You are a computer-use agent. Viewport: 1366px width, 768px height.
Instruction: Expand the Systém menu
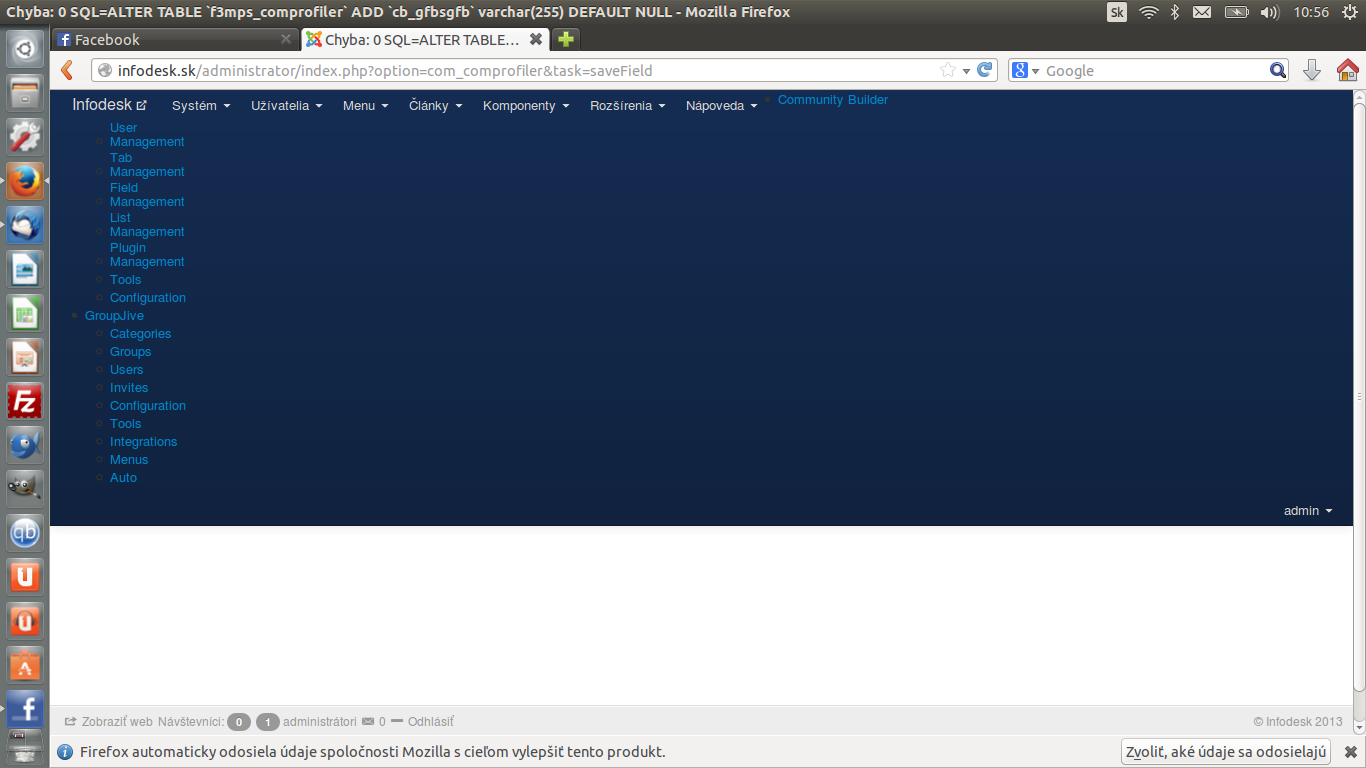[201, 105]
